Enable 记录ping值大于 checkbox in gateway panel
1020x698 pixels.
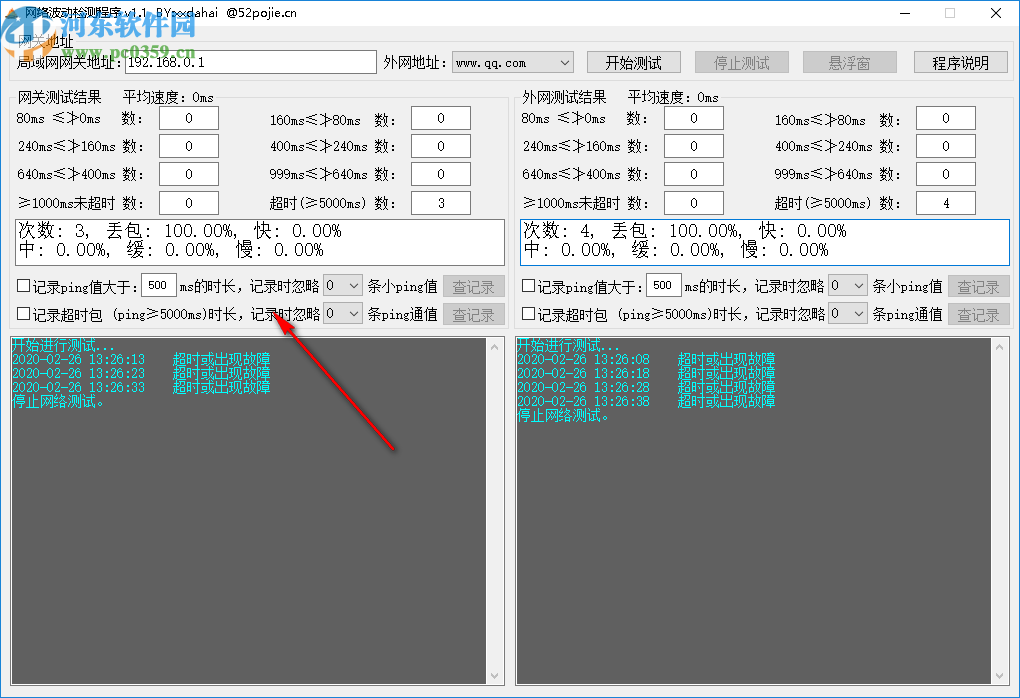(x=23, y=286)
